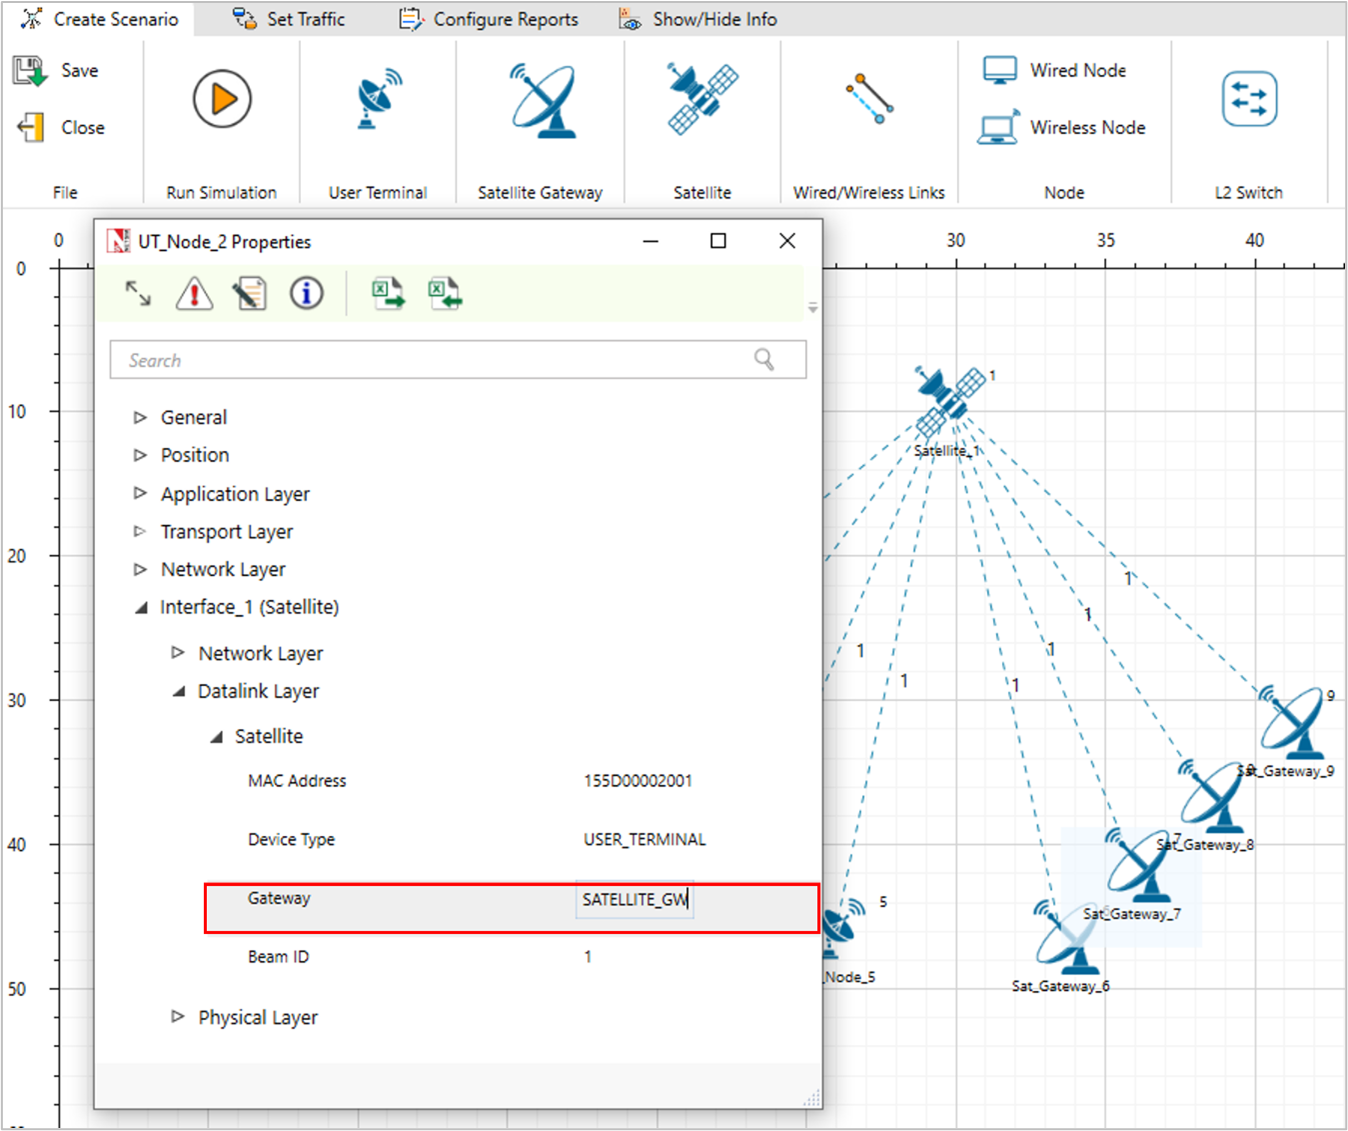The height and width of the screenshot is (1131, 1348).
Task: Open the info icon in properties window
Action: pos(306,294)
